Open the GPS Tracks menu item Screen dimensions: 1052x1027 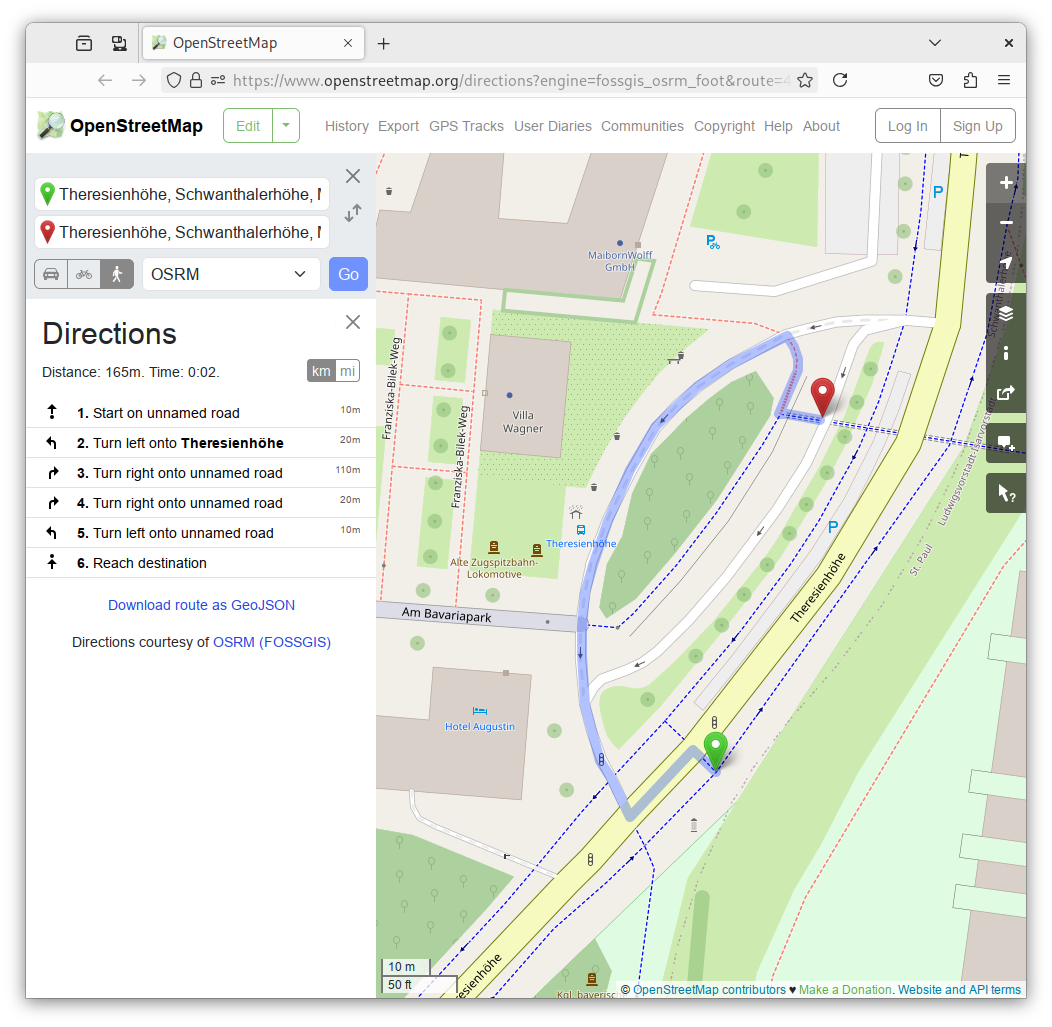click(x=466, y=126)
